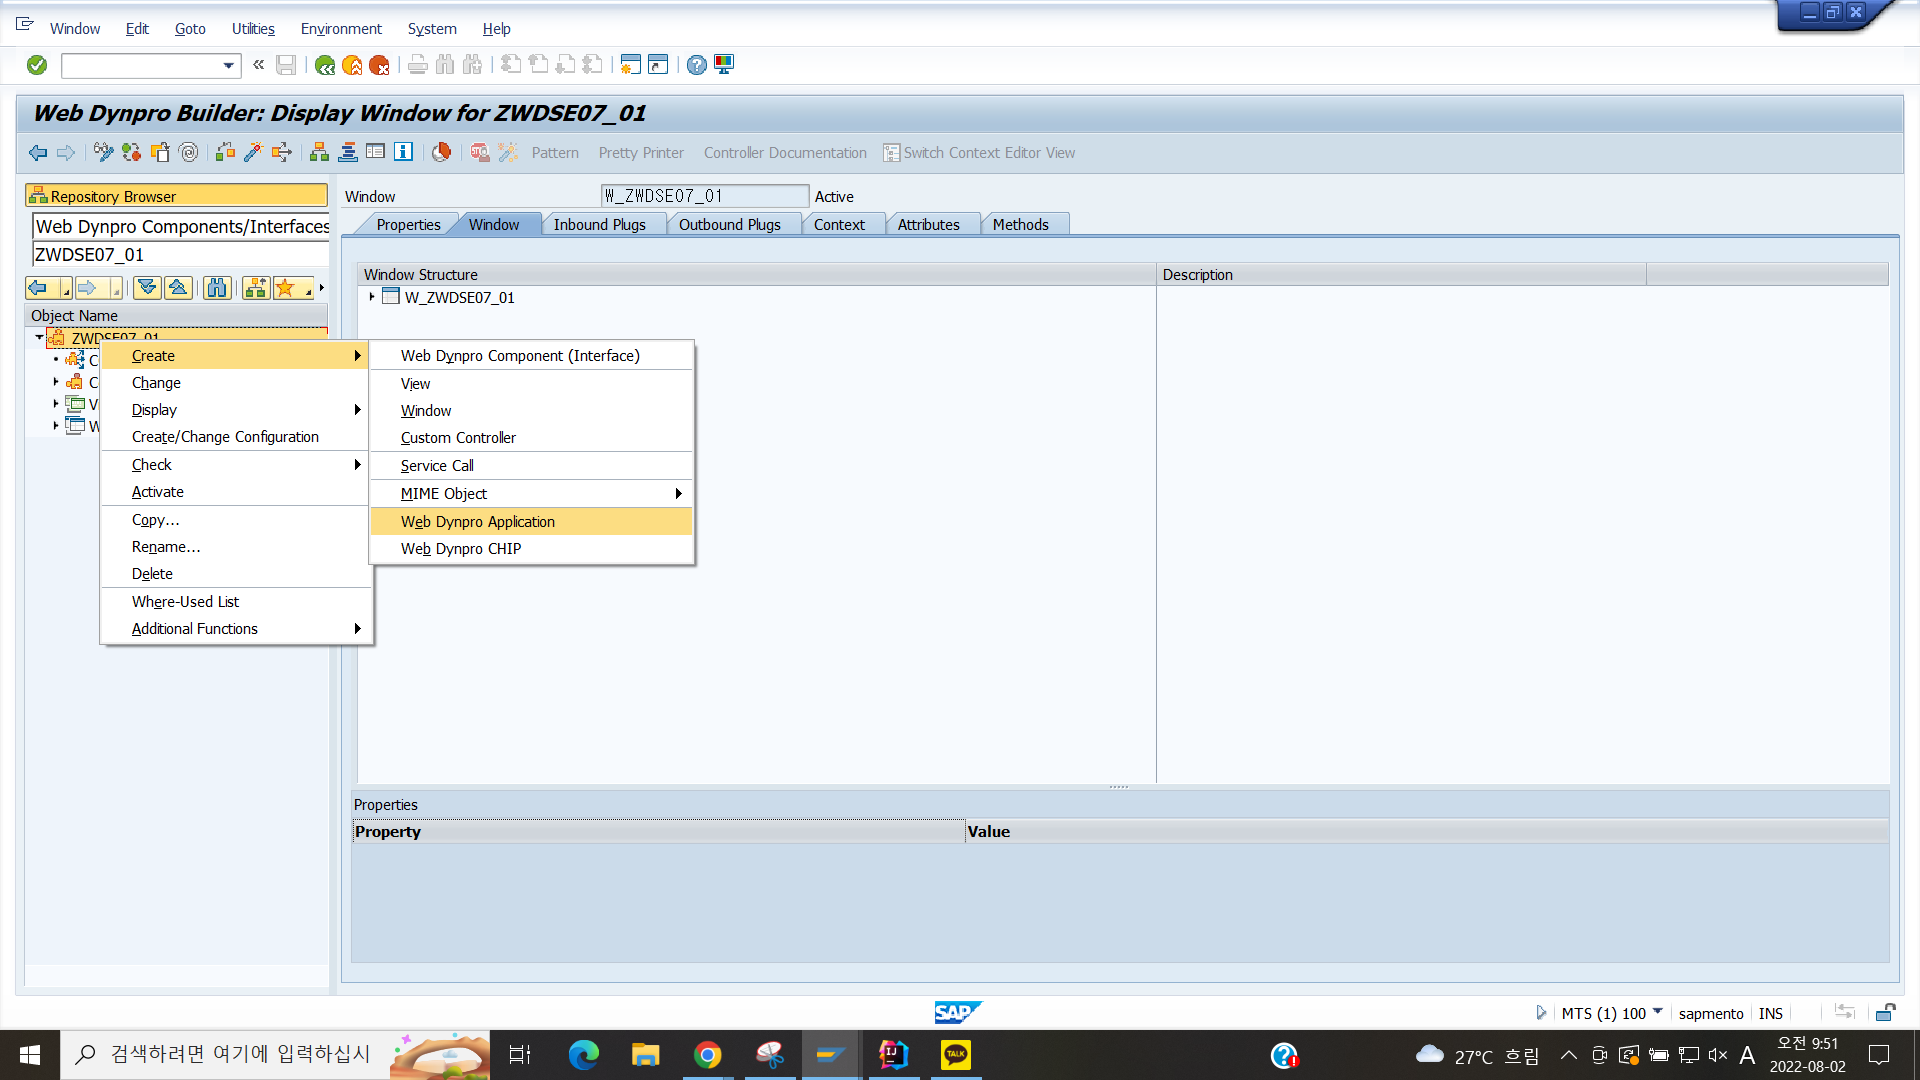Choose View in Create submenu
1920x1080 pixels.
coord(531,384)
